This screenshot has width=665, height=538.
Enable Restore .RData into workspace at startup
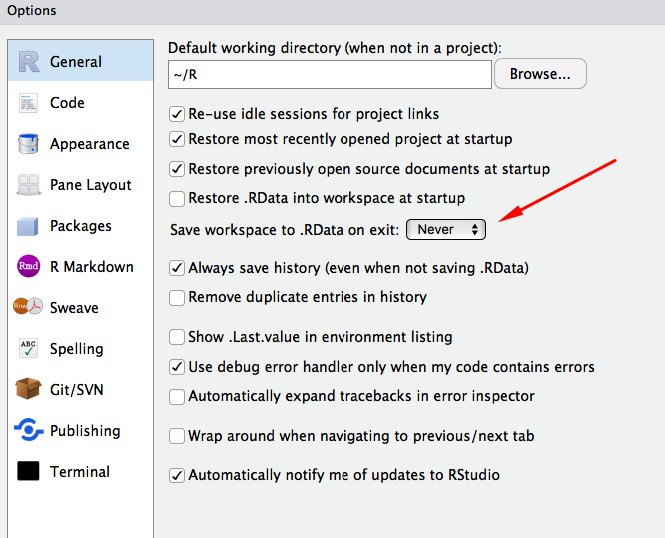[x=177, y=199]
